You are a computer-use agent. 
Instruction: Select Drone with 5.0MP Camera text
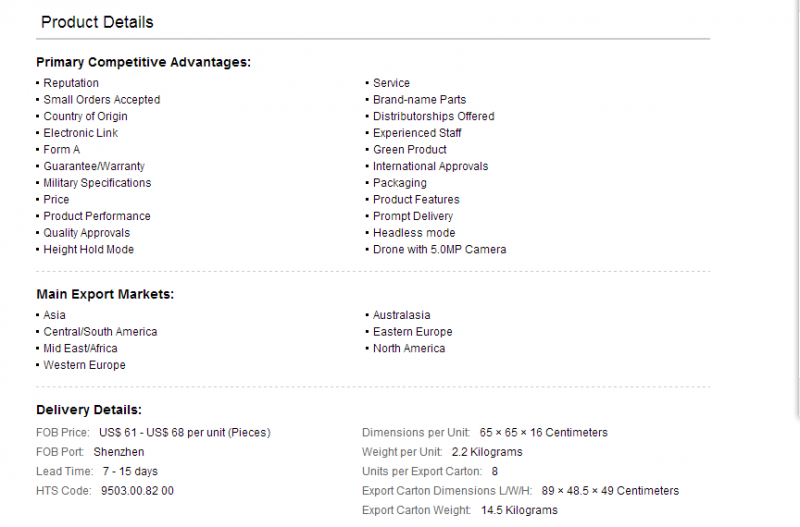click(x=439, y=249)
